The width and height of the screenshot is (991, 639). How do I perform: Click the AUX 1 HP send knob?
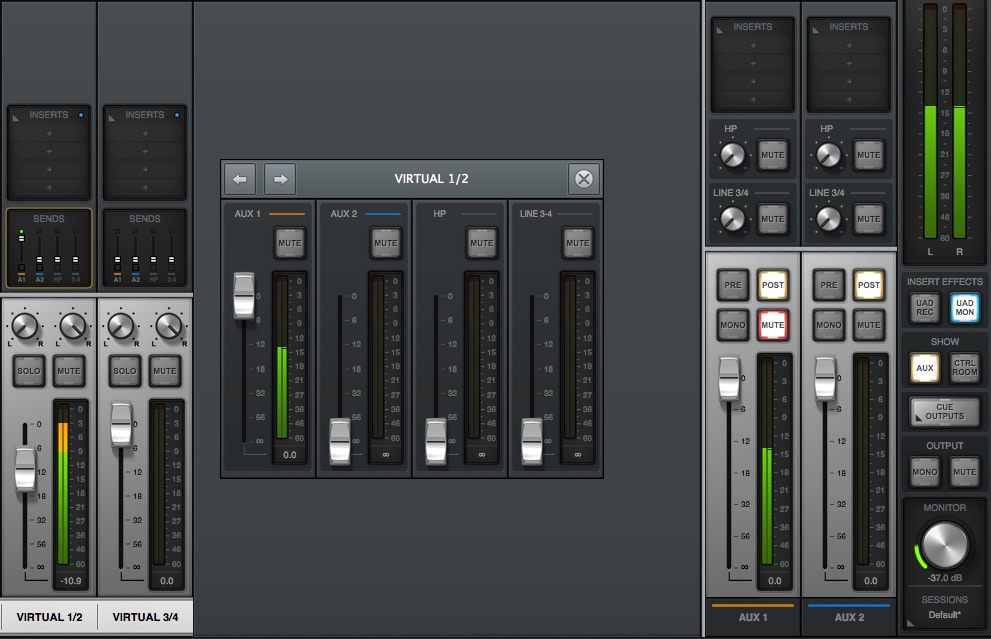[x=732, y=156]
